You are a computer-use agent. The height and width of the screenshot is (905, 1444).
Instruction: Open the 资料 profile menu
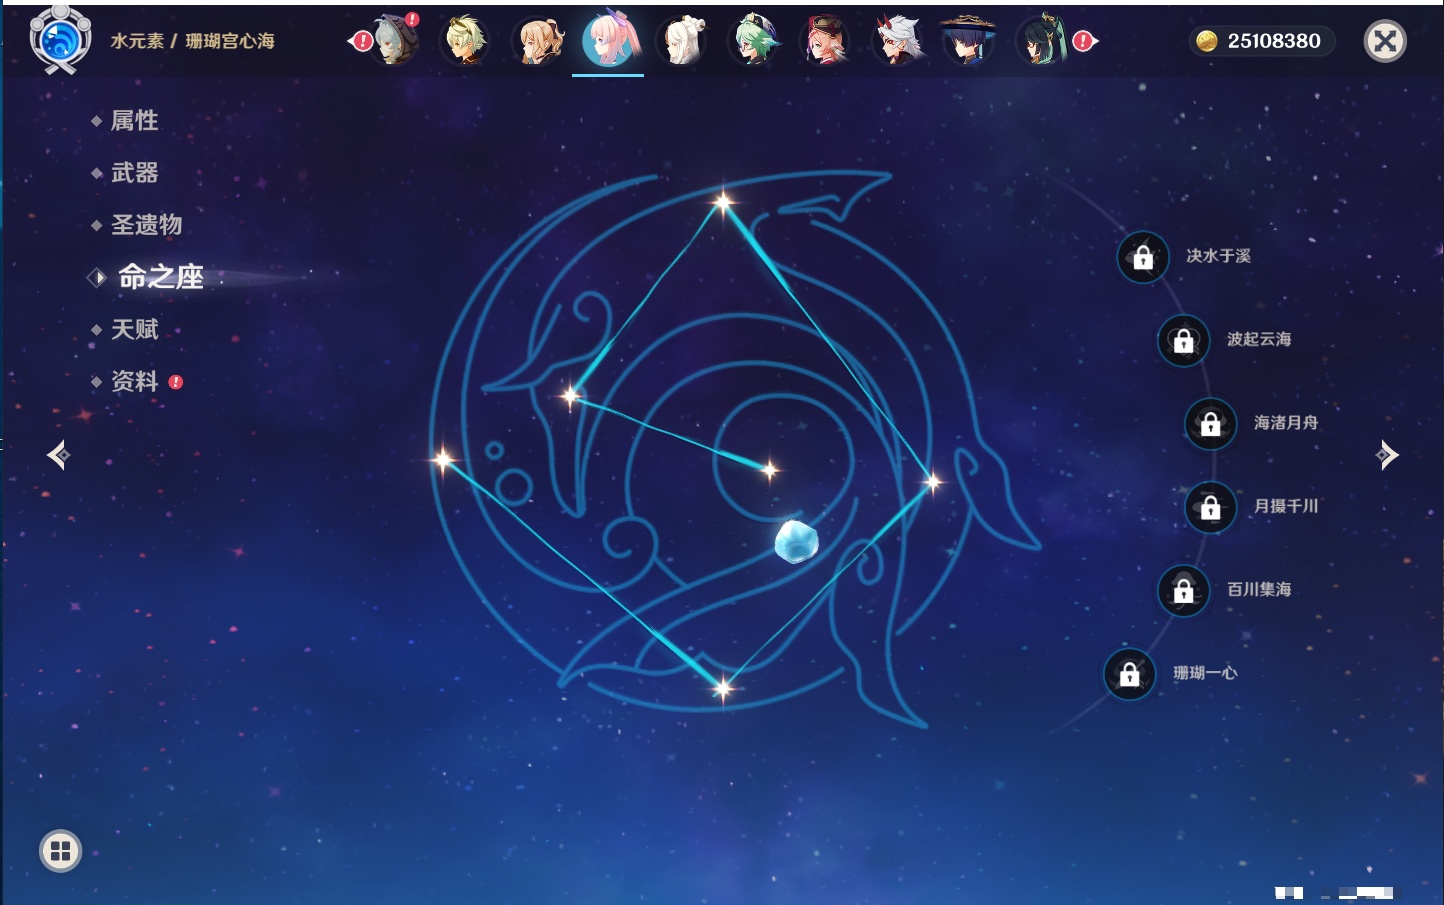pyautogui.click(x=134, y=381)
